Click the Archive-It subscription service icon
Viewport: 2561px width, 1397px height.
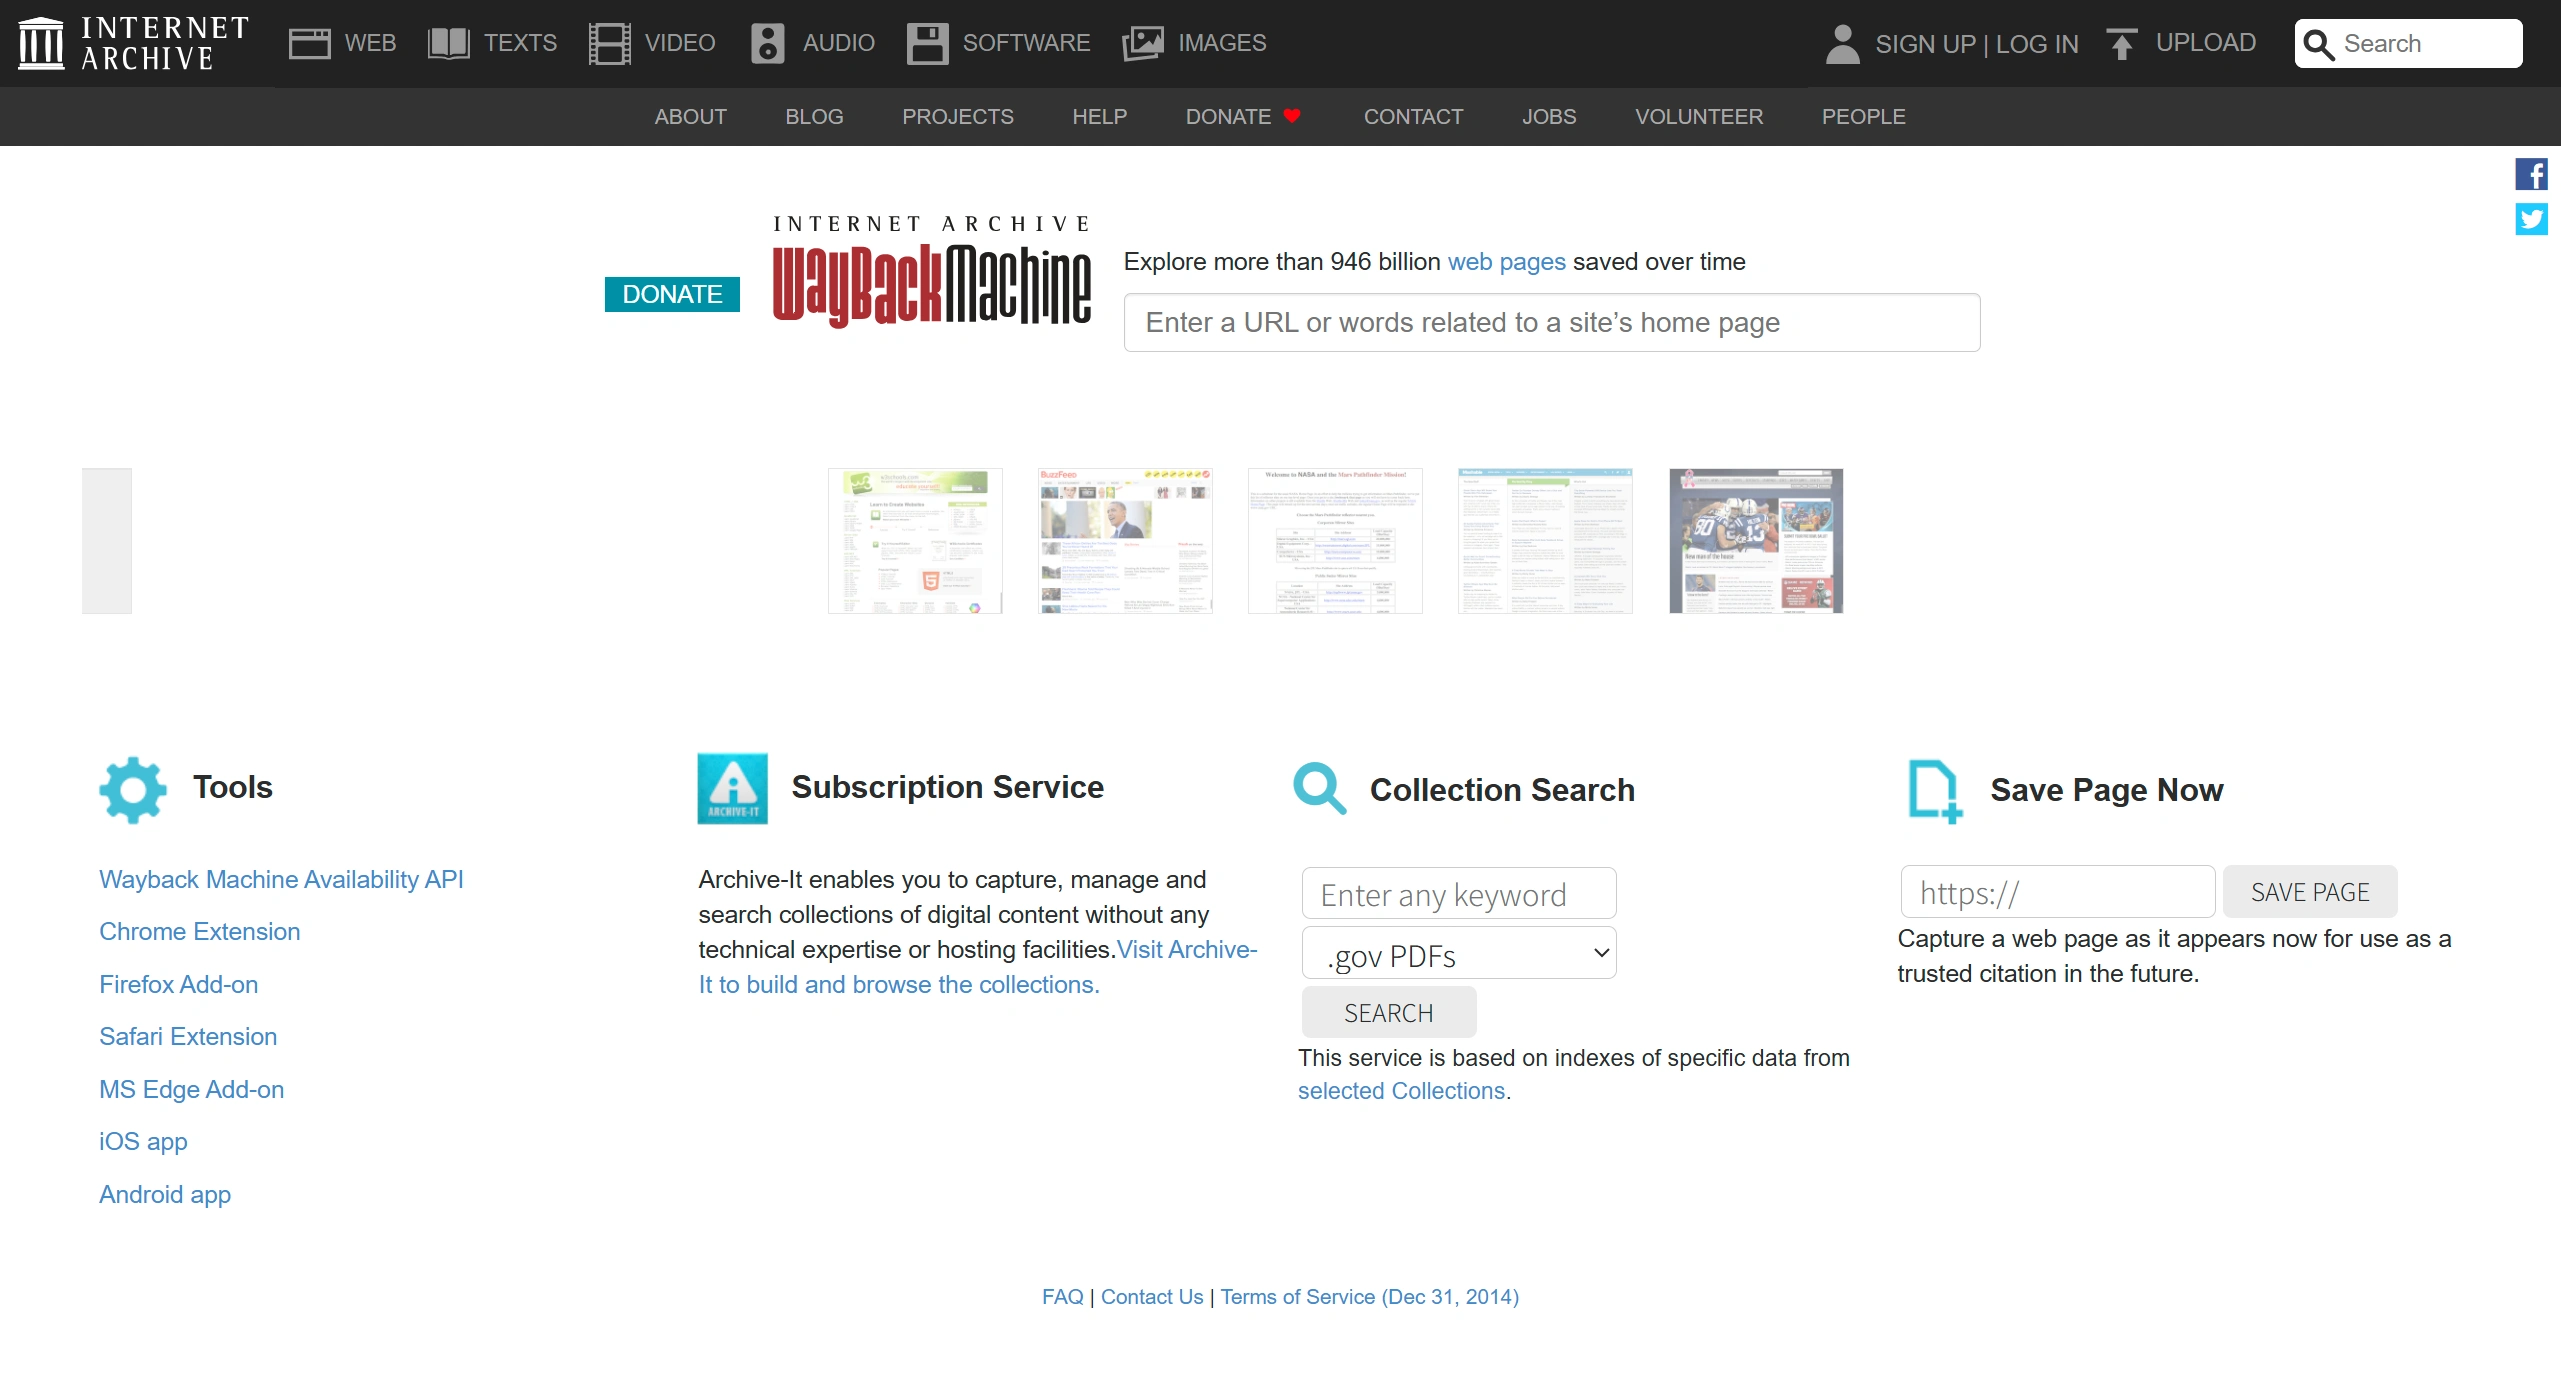pos(732,789)
